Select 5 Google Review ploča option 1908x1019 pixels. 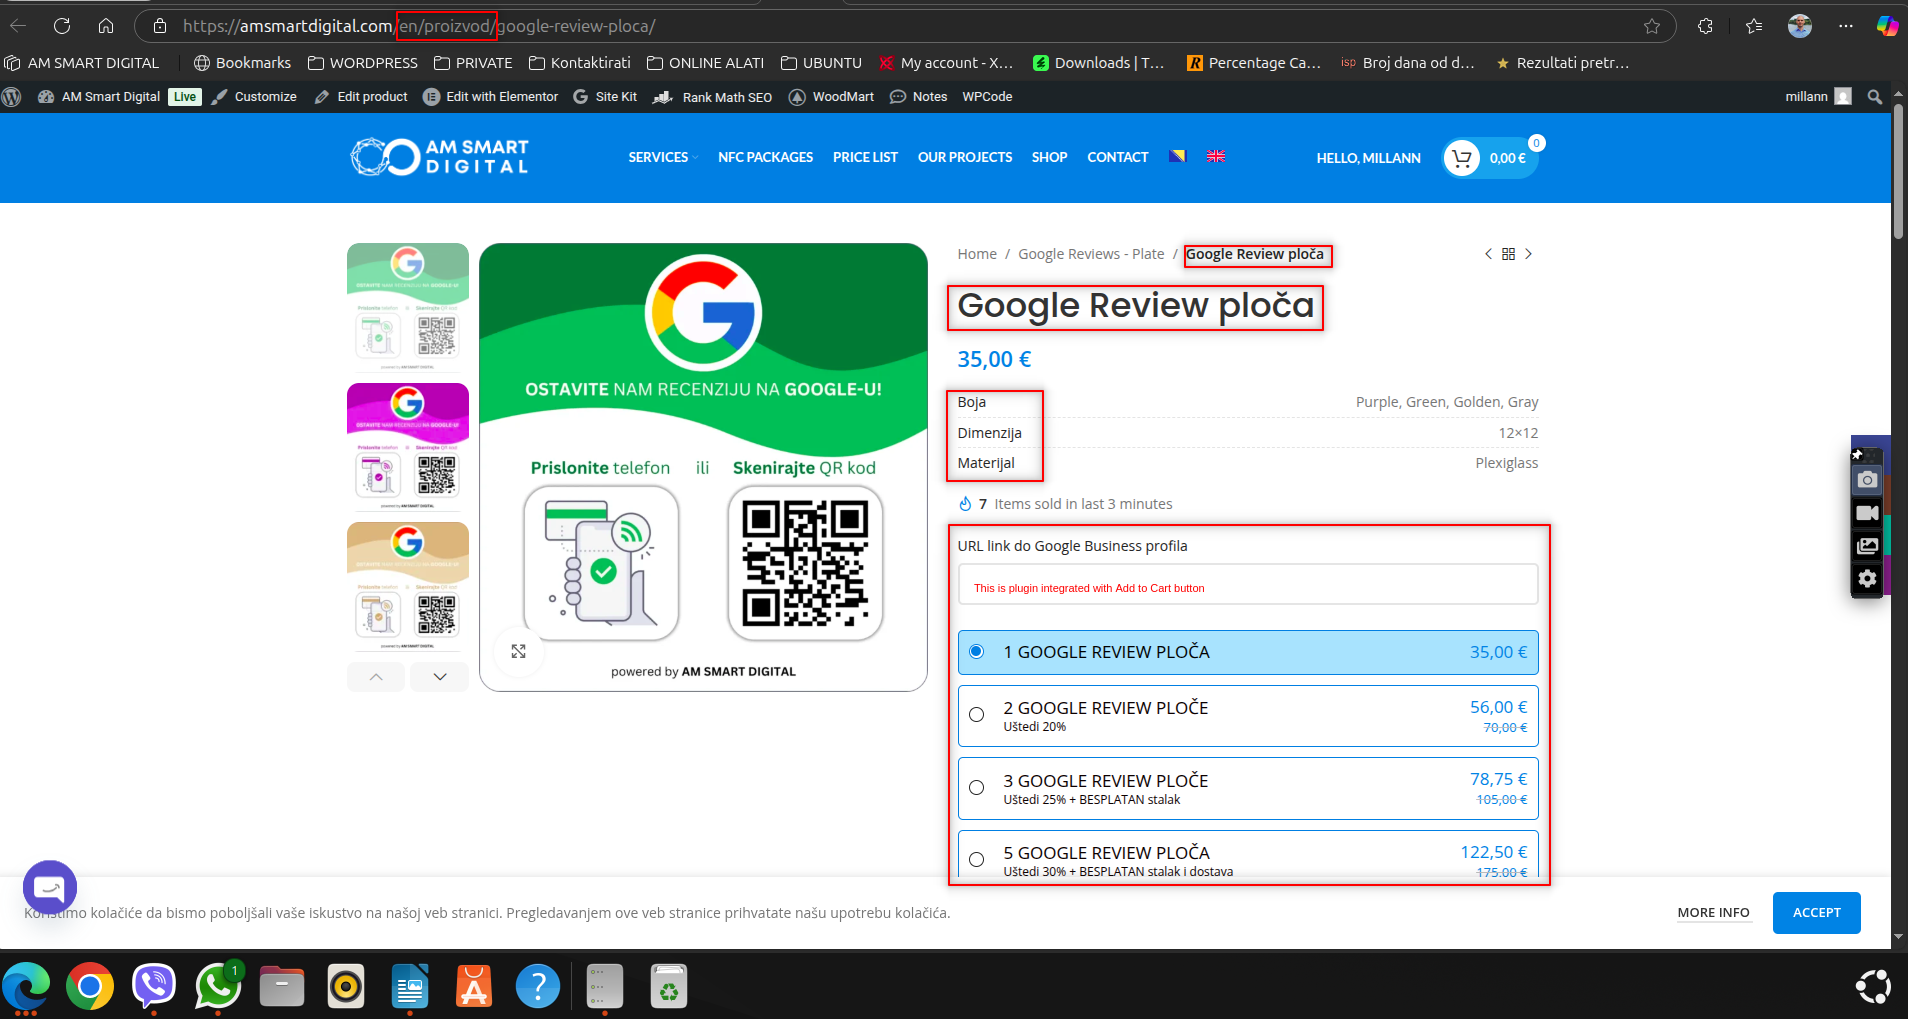tap(1248, 856)
